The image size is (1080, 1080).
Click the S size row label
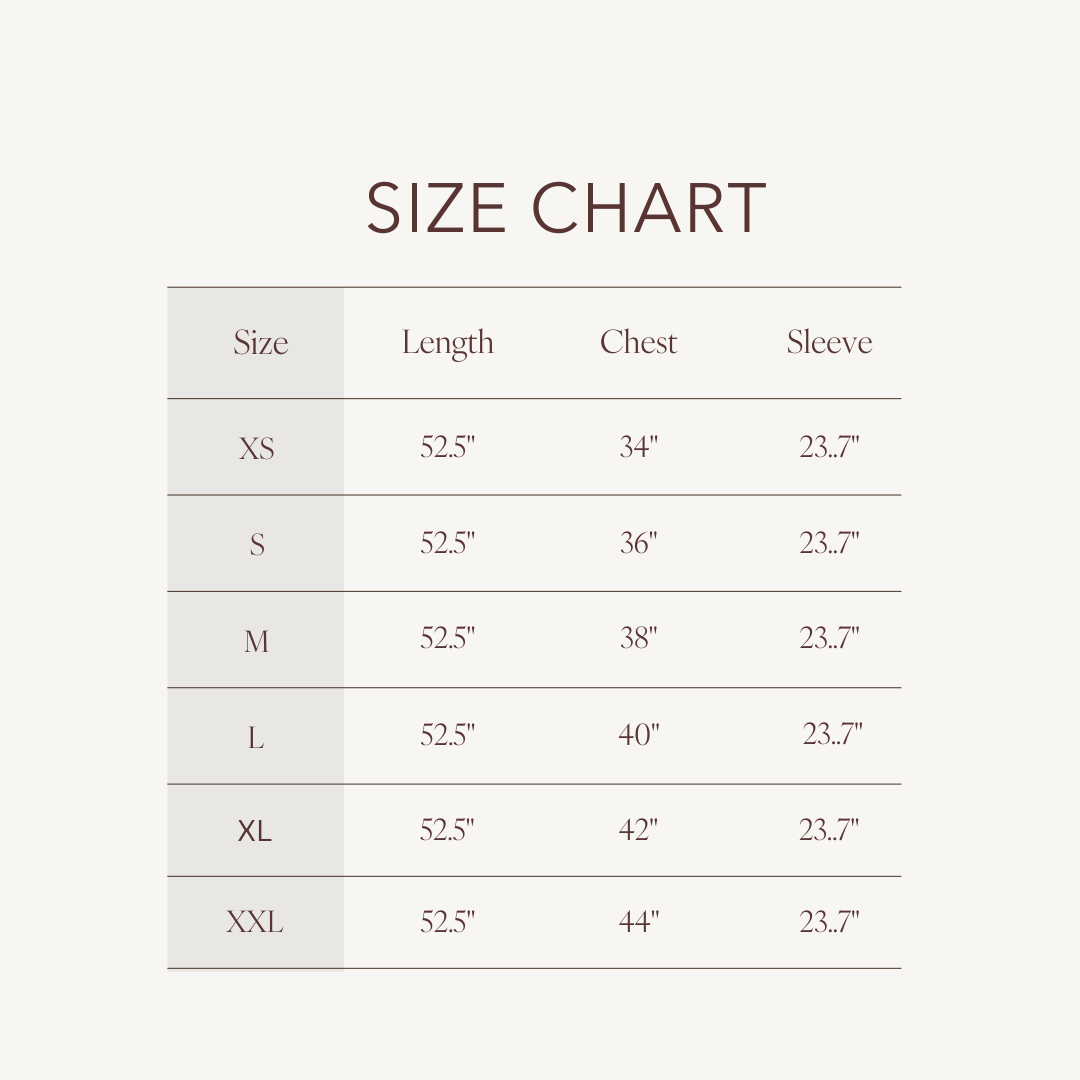257,545
